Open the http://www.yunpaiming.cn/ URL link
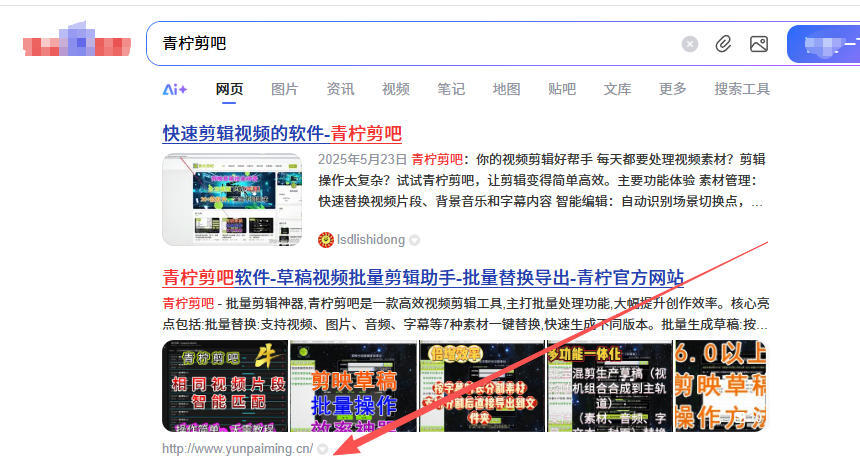Image resolution: width=860 pixels, height=465 pixels. pos(237,449)
